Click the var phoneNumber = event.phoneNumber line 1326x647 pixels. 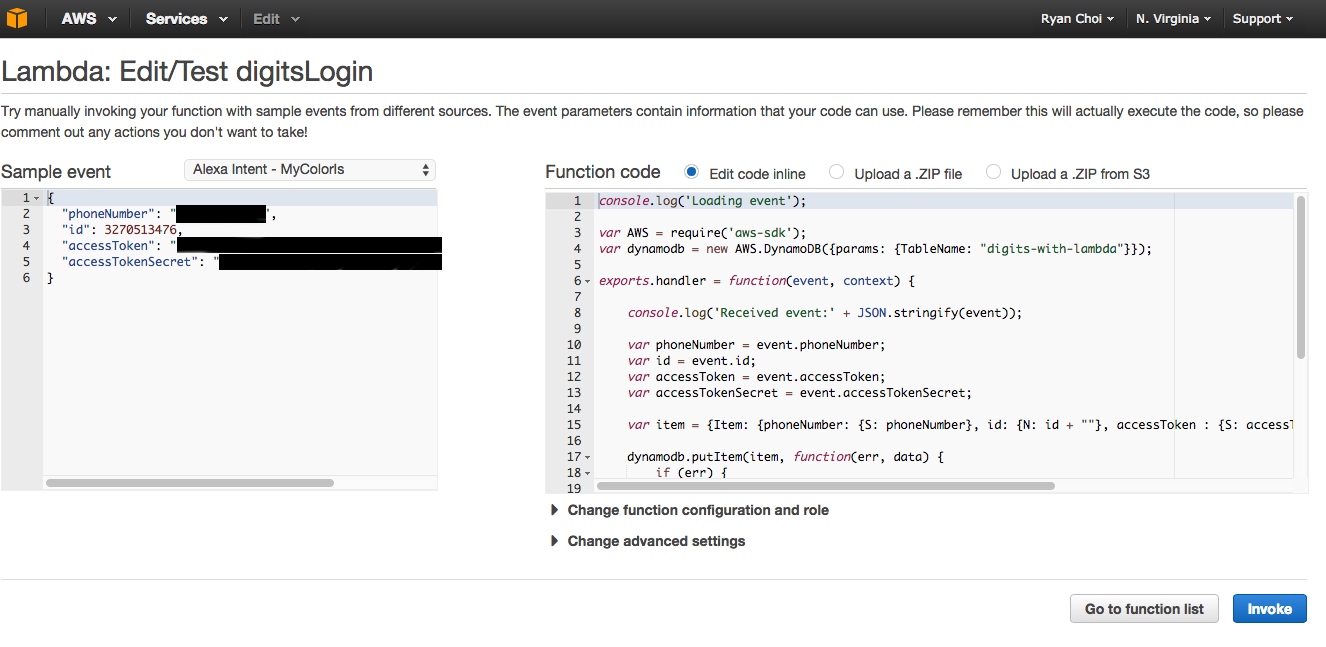tap(757, 345)
